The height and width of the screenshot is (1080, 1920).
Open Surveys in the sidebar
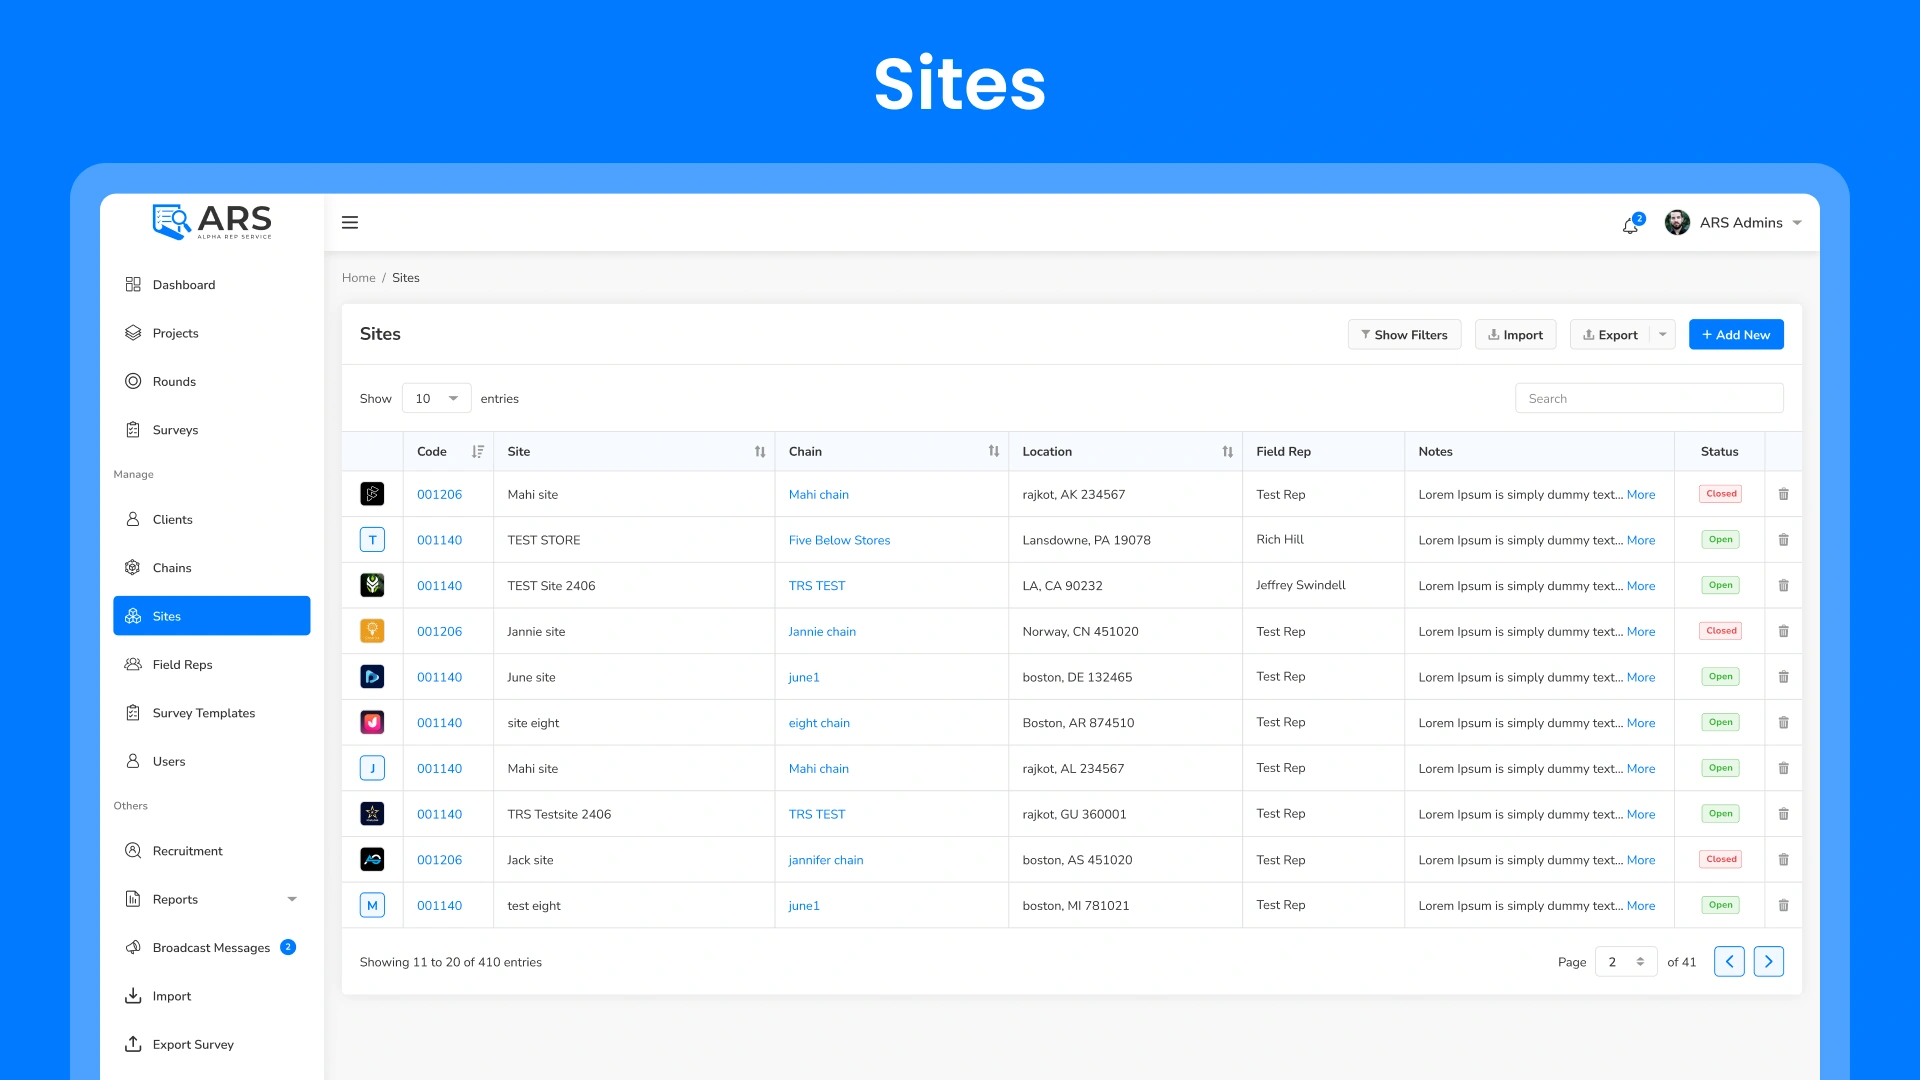(x=212, y=430)
